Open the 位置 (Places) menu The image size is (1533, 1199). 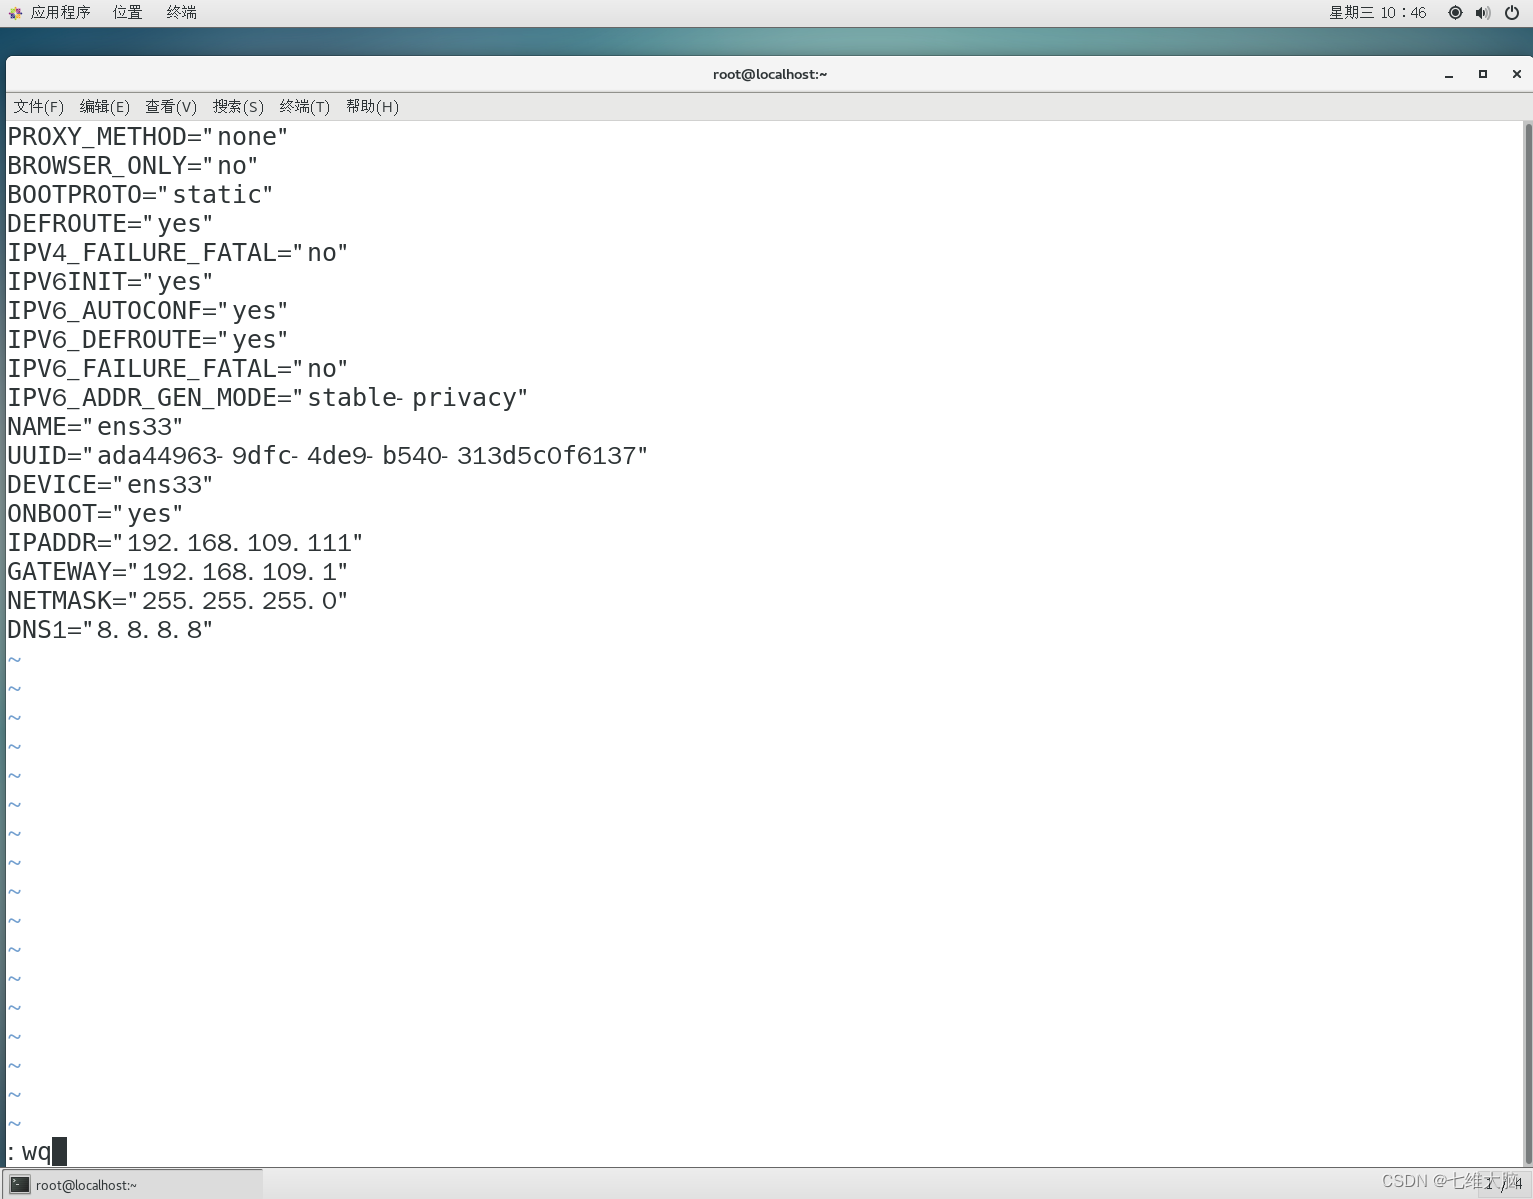127,13
